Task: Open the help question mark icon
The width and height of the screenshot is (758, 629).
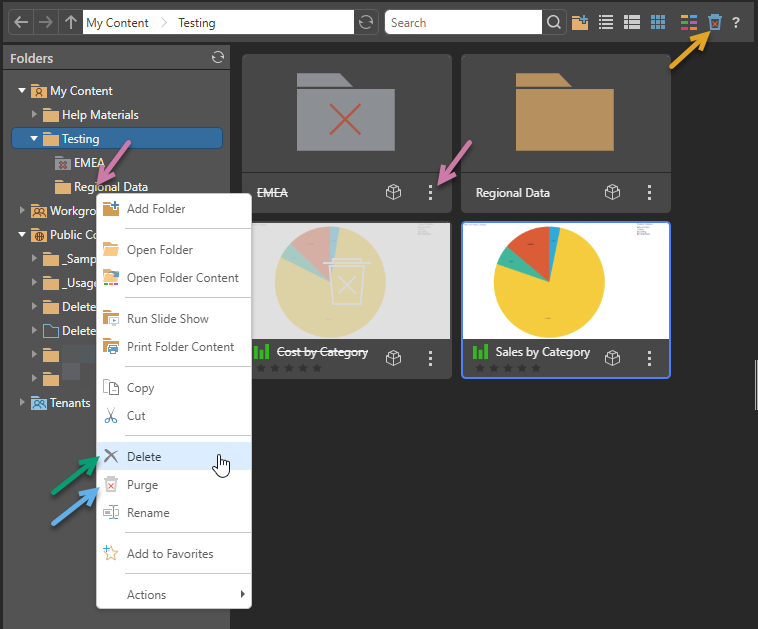Action: pos(736,22)
